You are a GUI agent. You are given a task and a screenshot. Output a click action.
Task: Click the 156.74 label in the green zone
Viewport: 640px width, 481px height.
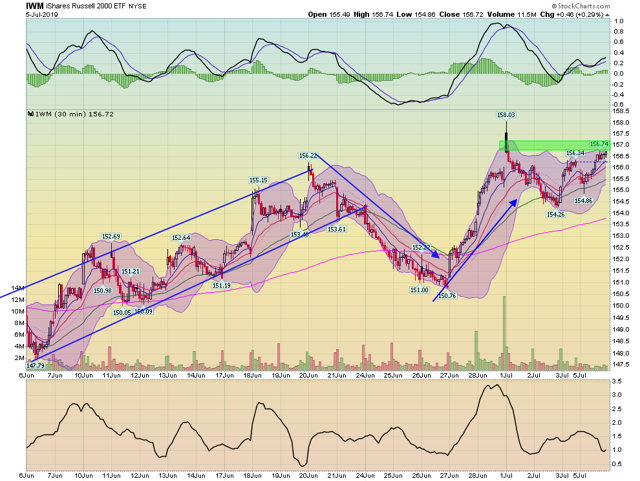pos(599,144)
